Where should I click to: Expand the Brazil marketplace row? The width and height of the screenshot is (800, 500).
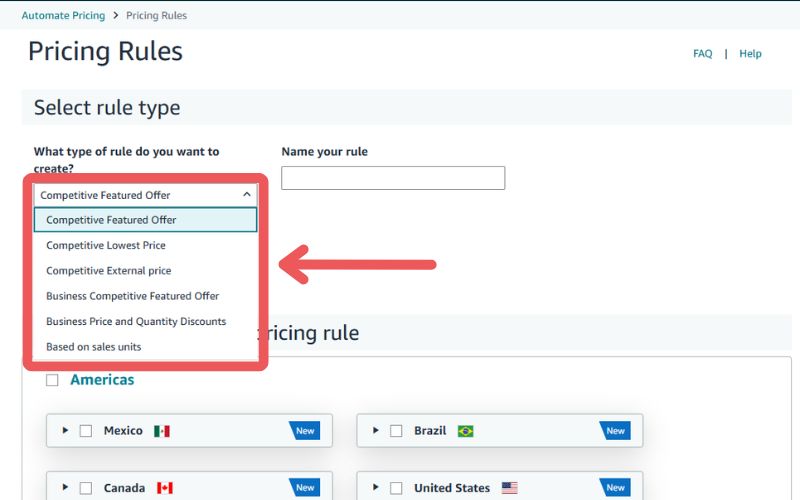[x=375, y=430]
